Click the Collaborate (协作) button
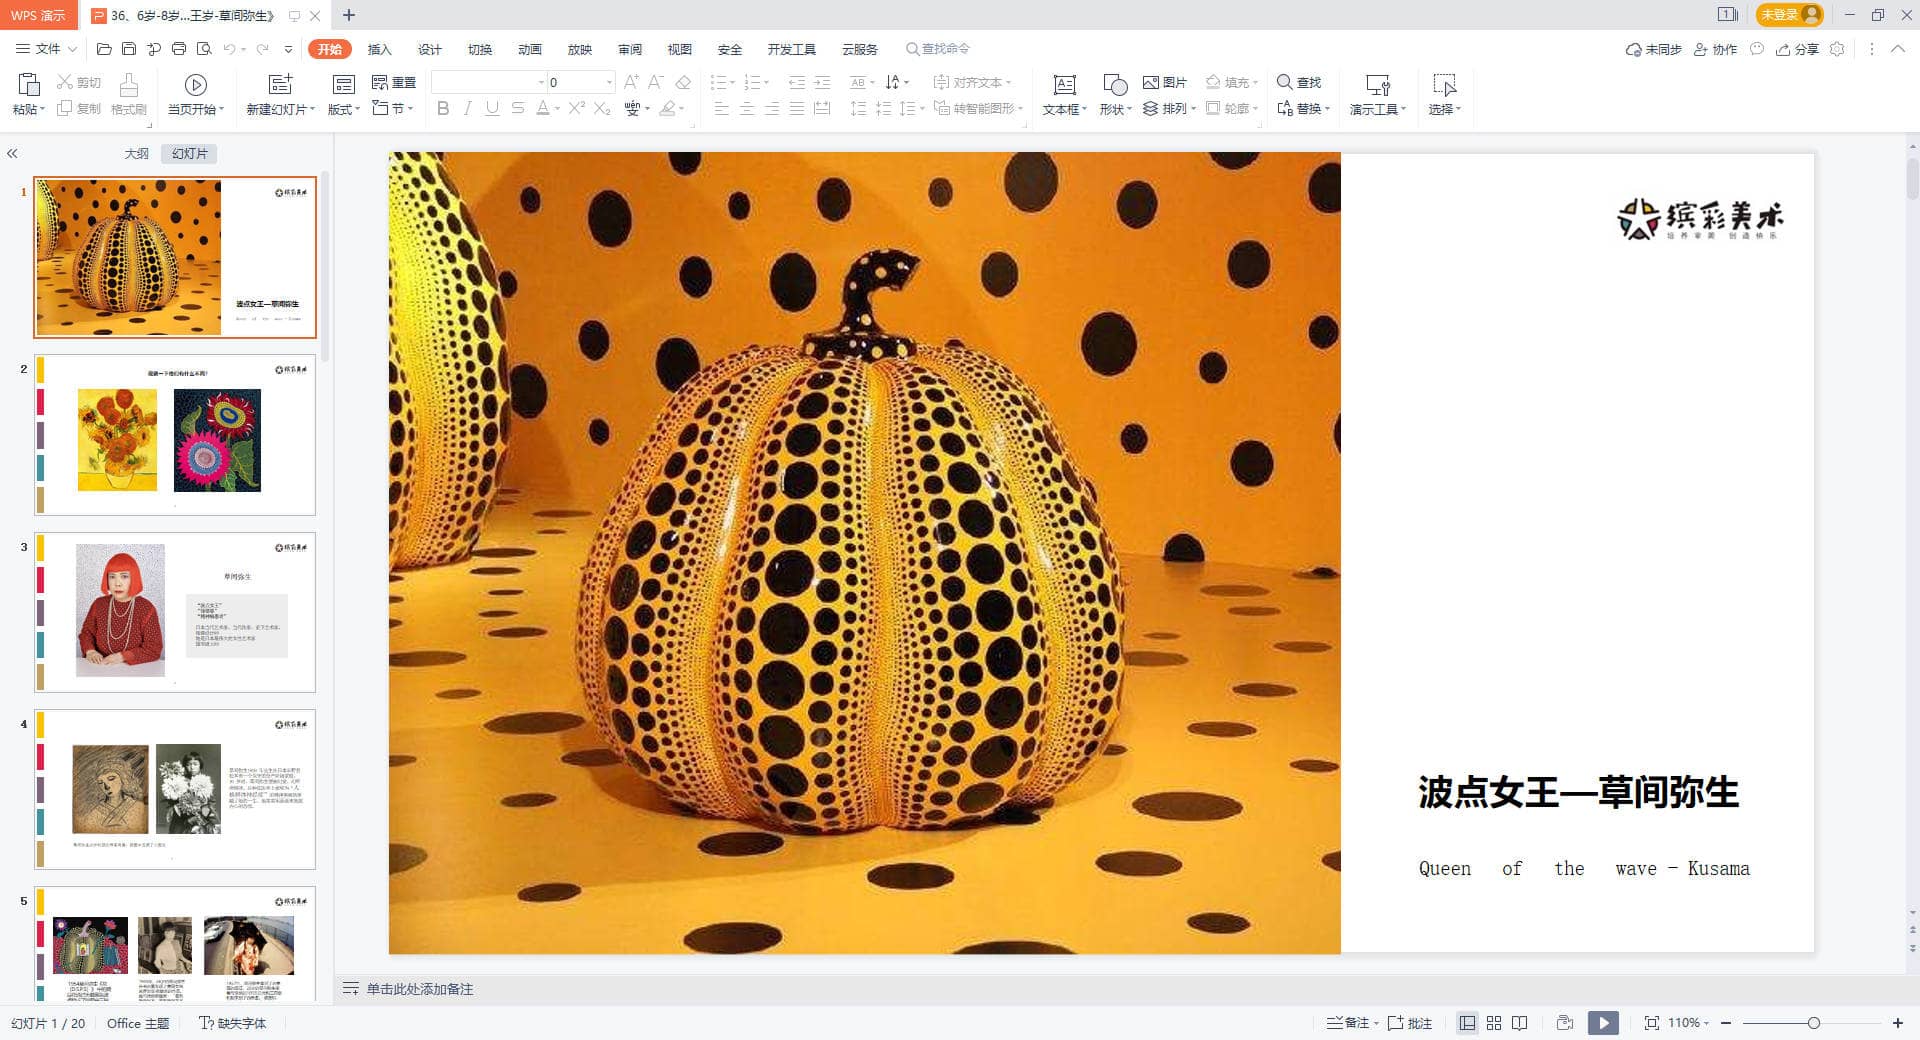This screenshot has height=1040, width=1920. point(1716,49)
